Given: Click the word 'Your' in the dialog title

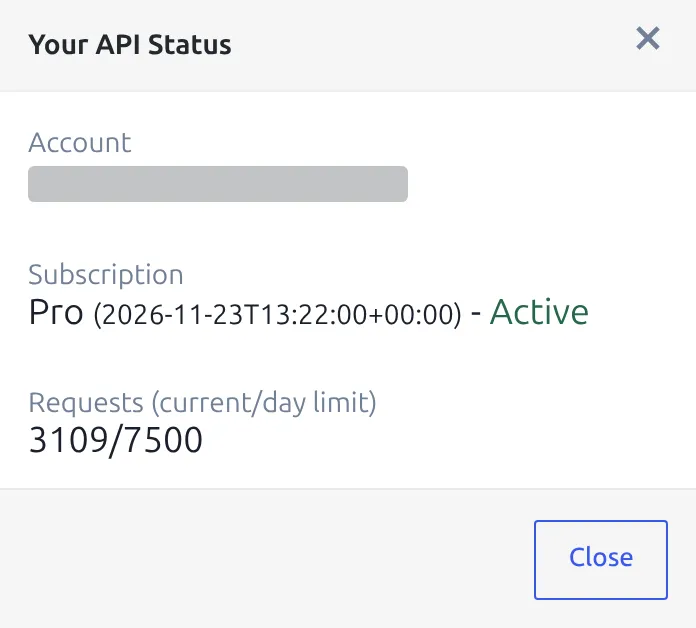Looking at the screenshot, I should (x=58, y=45).
